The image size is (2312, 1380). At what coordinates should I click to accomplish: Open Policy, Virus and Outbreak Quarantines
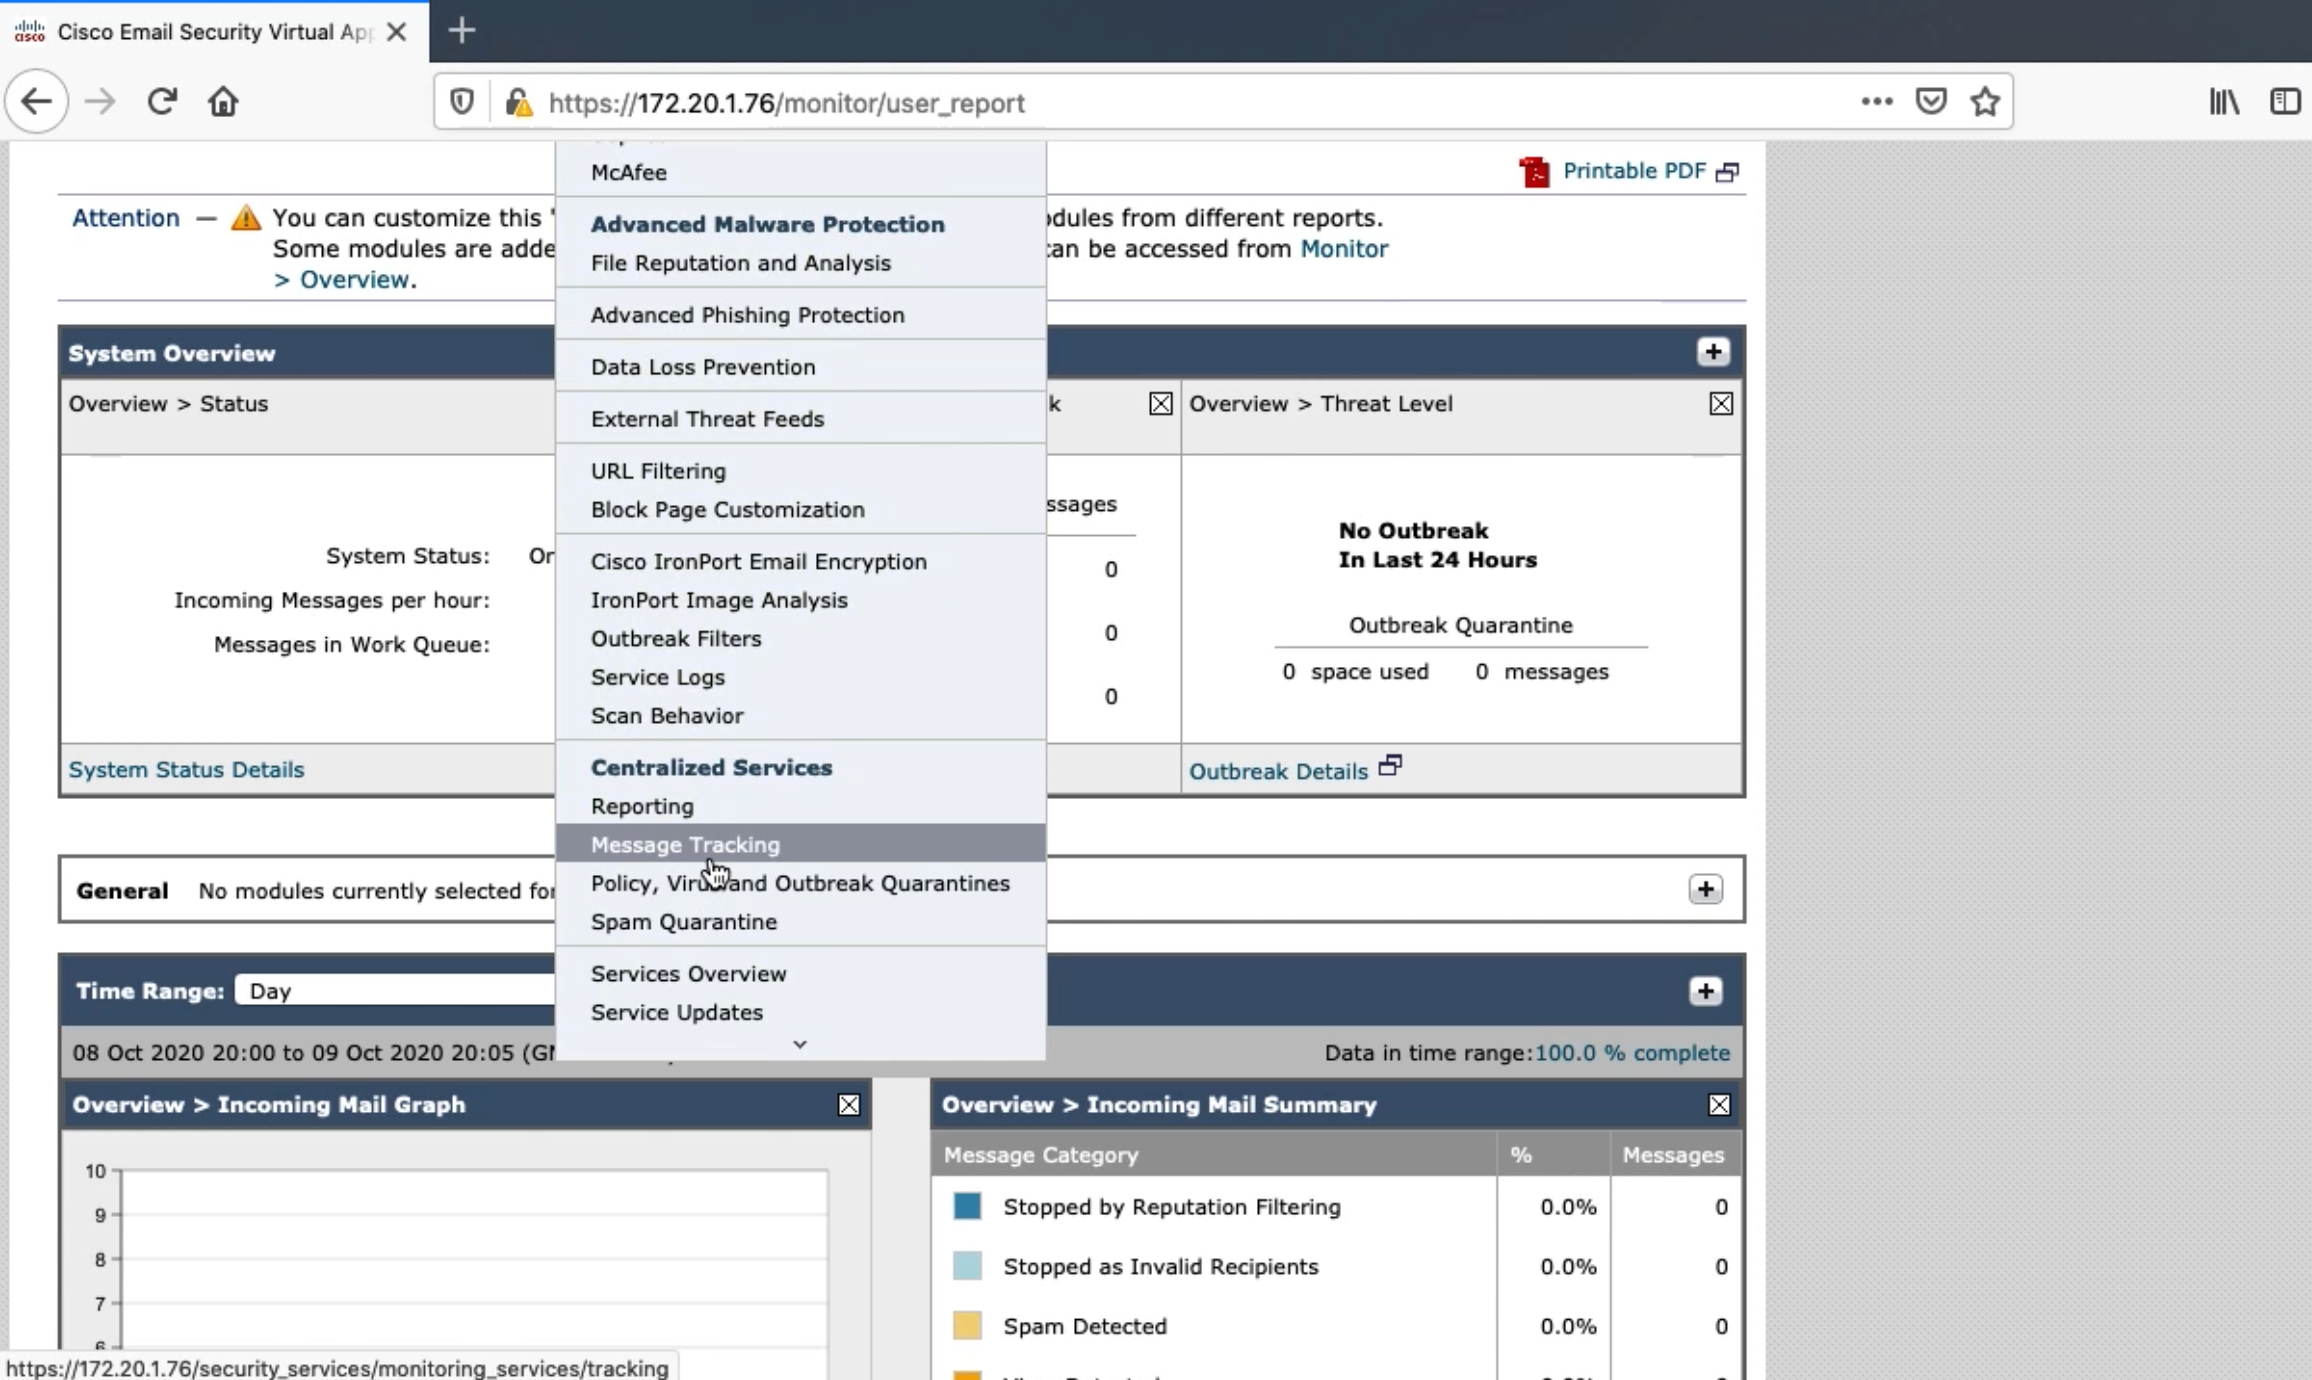(x=801, y=884)
